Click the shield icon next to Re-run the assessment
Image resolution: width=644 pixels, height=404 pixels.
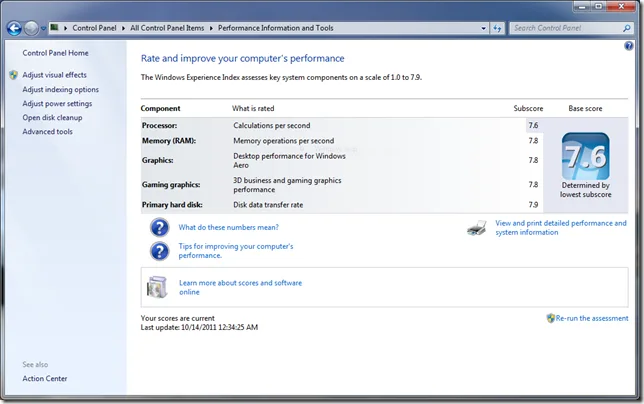point(551,318)
